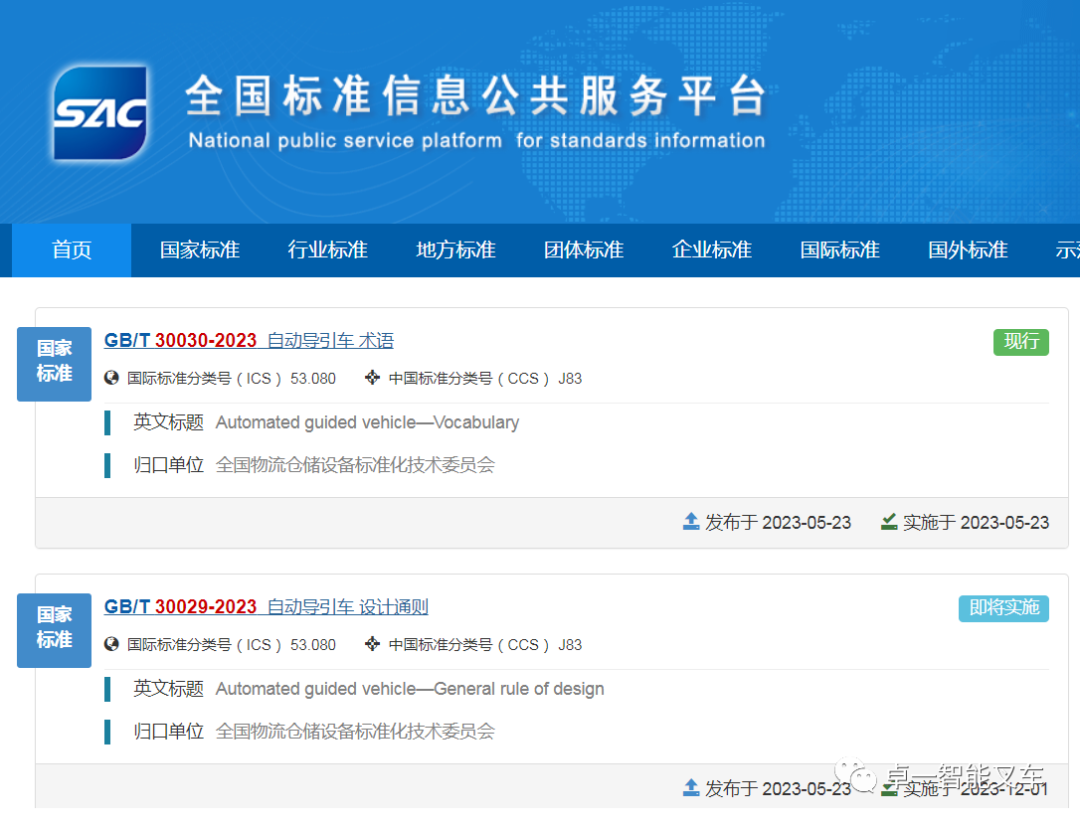The width and height of the screenshot is (1080, 825).
Task: Open the 行业标准 menu item
Action: click(328, 250)
